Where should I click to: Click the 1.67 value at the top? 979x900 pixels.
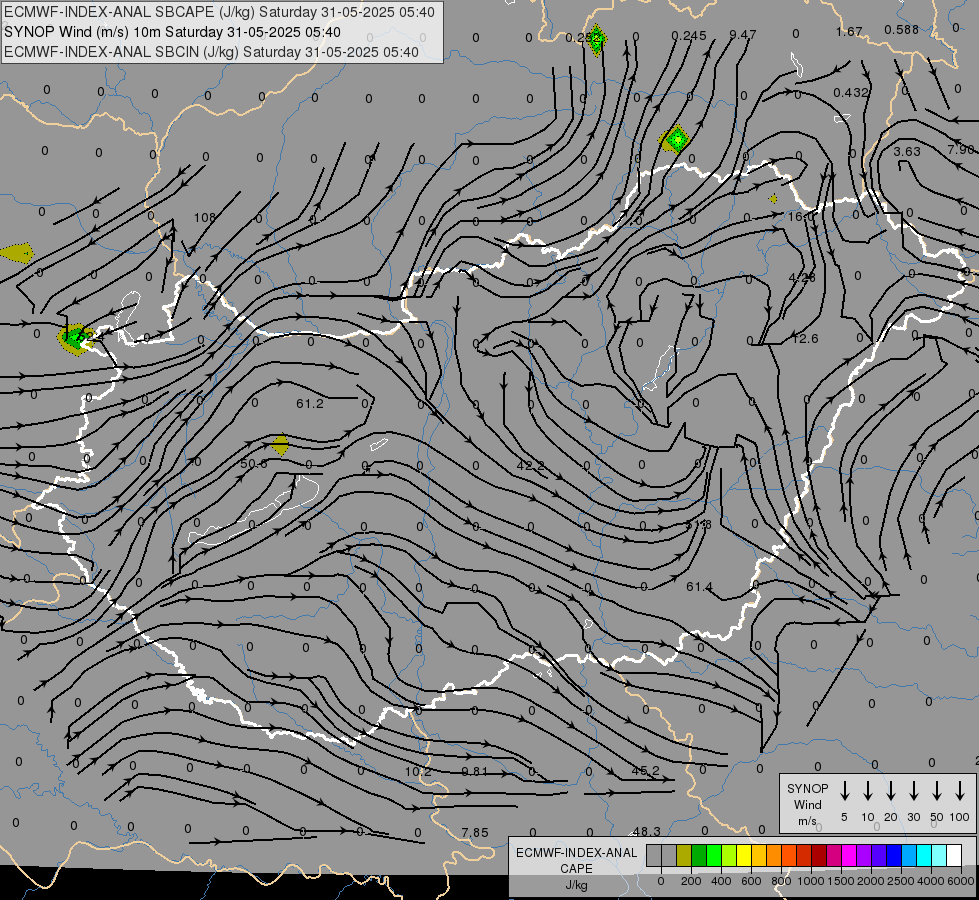[x=849, y=31]
